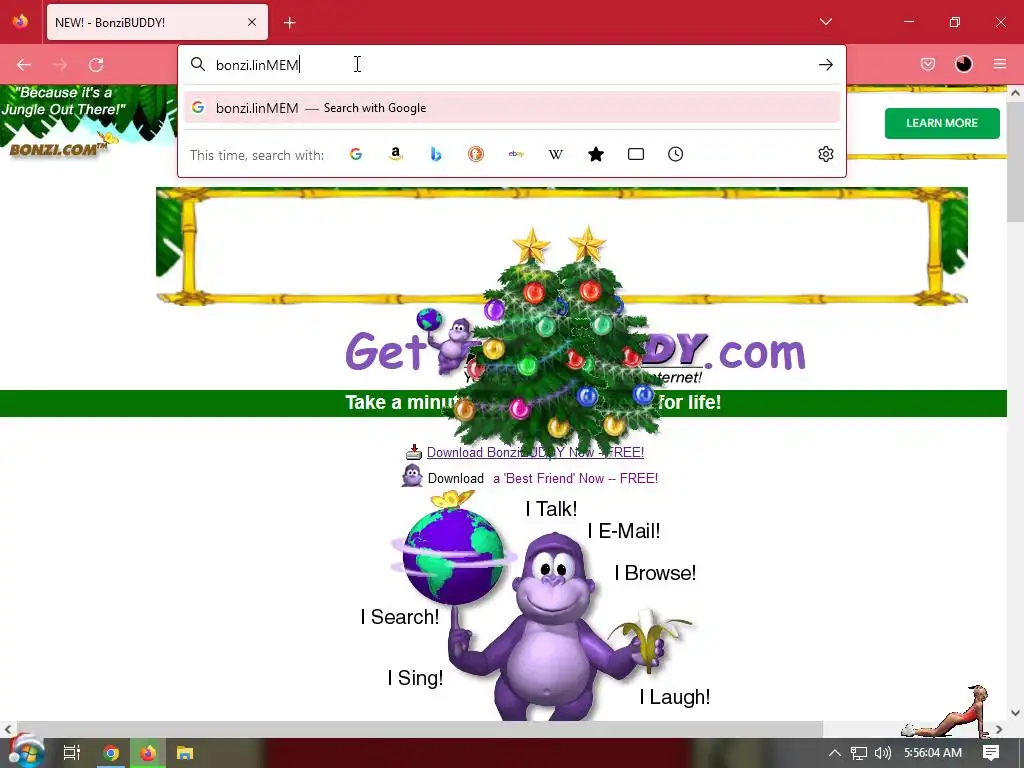
Task: Click the page's horizontal scrollbar thumb
Action: (x=419, y=729)
